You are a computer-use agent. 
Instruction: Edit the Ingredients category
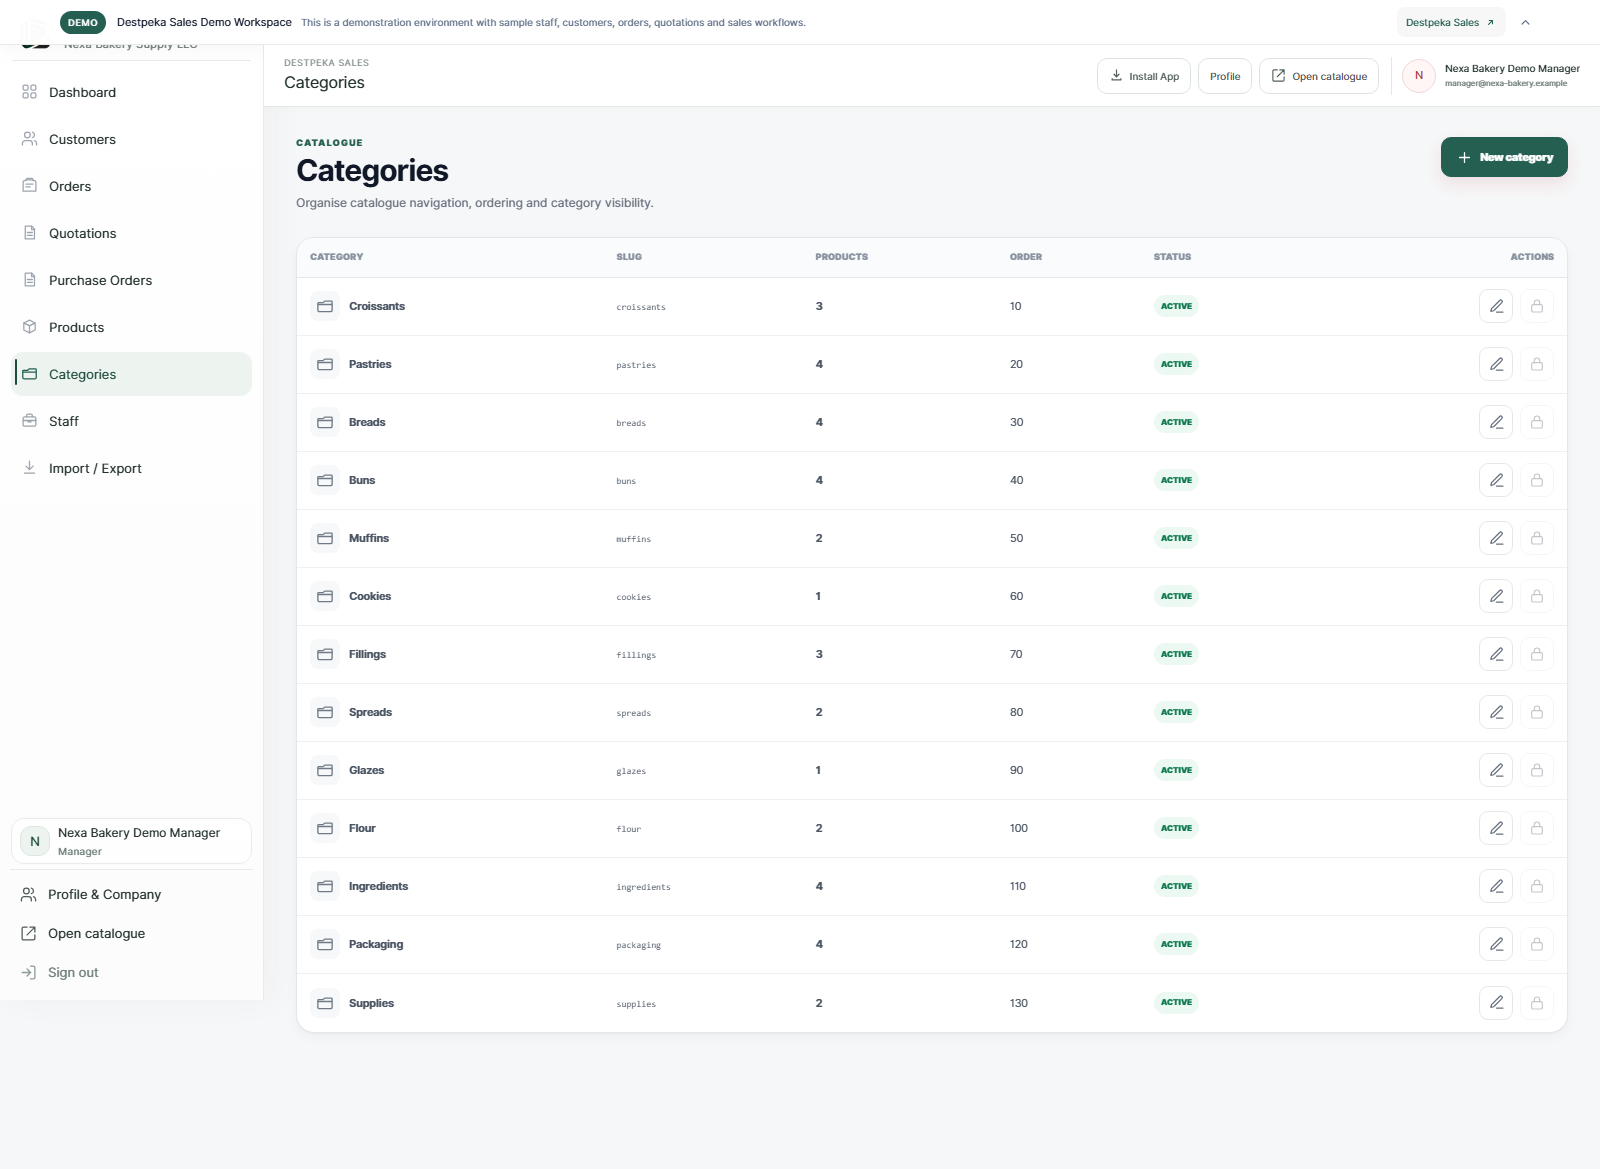pos(1496,886)
